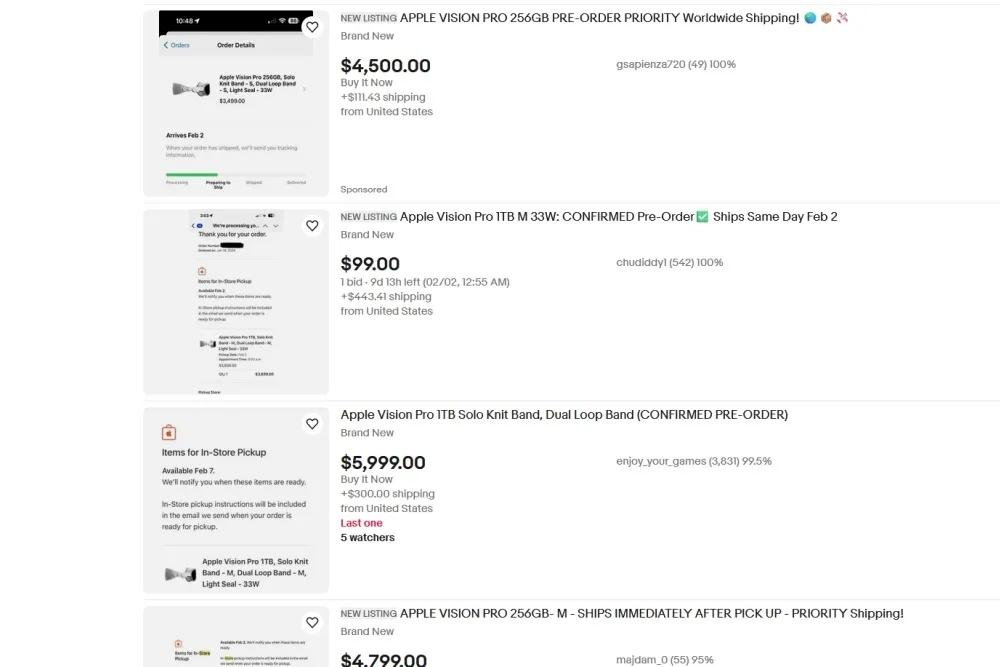Watch the $4,799 Vision Pro listing heart
This screenshot has height=667, width=1000.
pos(312,622)
